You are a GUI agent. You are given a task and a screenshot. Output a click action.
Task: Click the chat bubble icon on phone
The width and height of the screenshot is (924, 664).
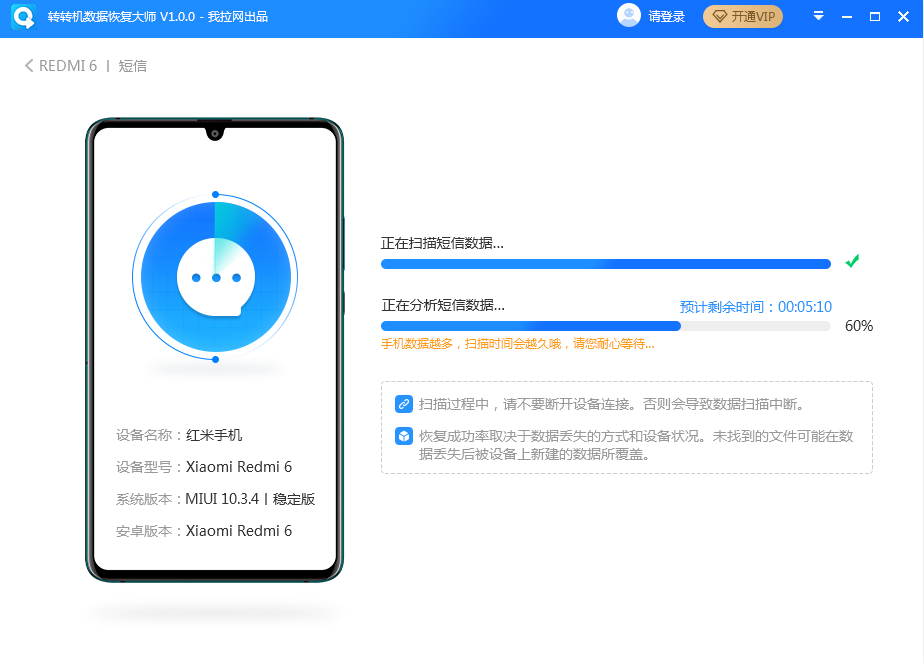[216, 277]
